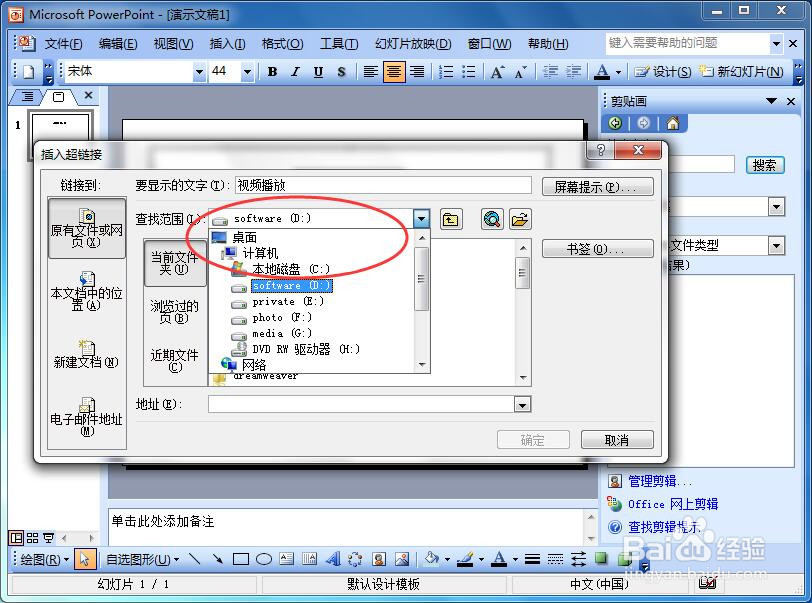The height and width of the screenshot is (603, 812).
Task: Click the insert WordArt icon
Action: 332,559
